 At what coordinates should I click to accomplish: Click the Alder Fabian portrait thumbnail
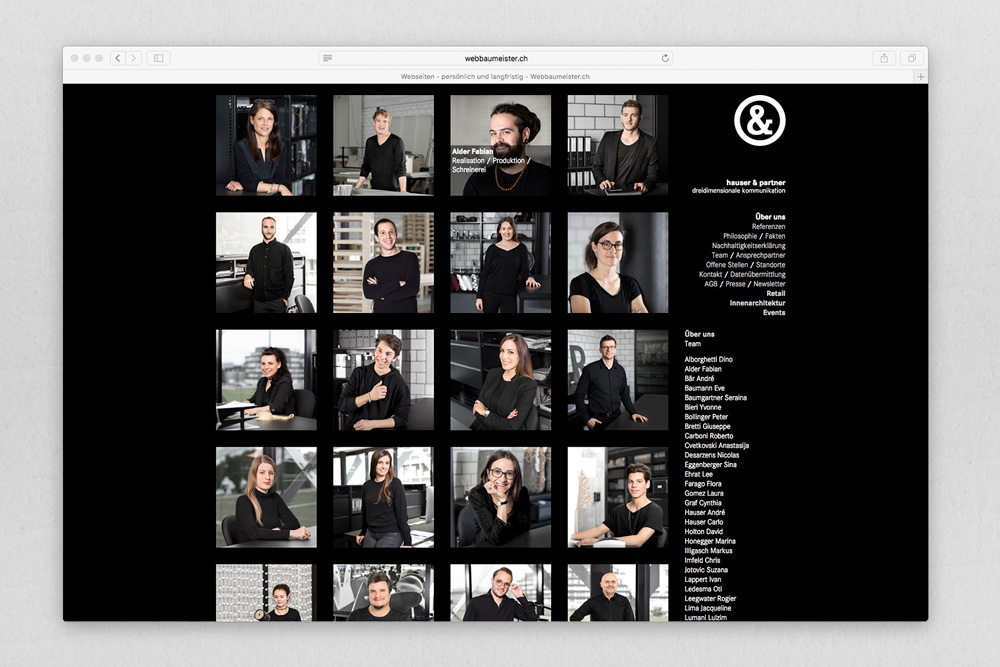tap(500, 145)
